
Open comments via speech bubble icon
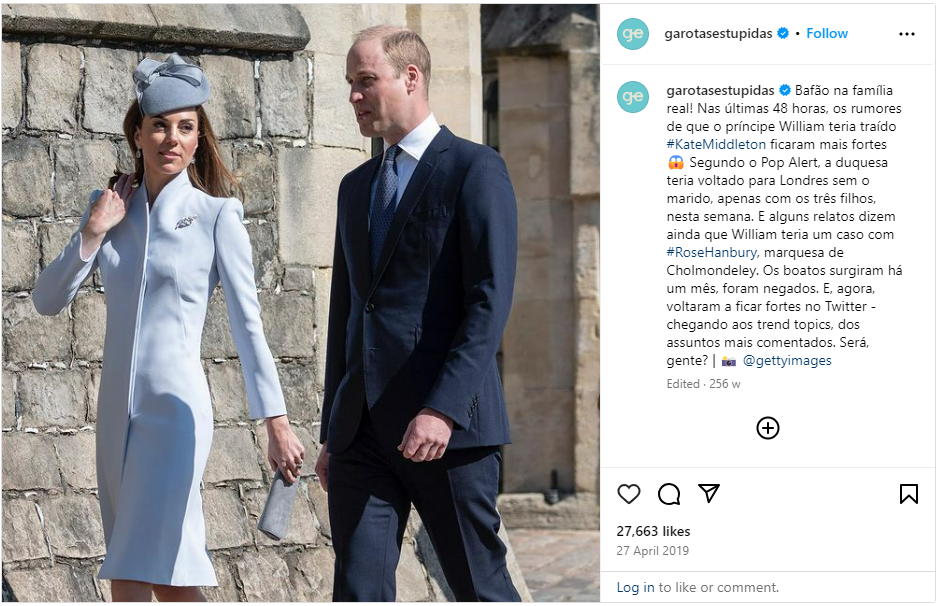669,494
